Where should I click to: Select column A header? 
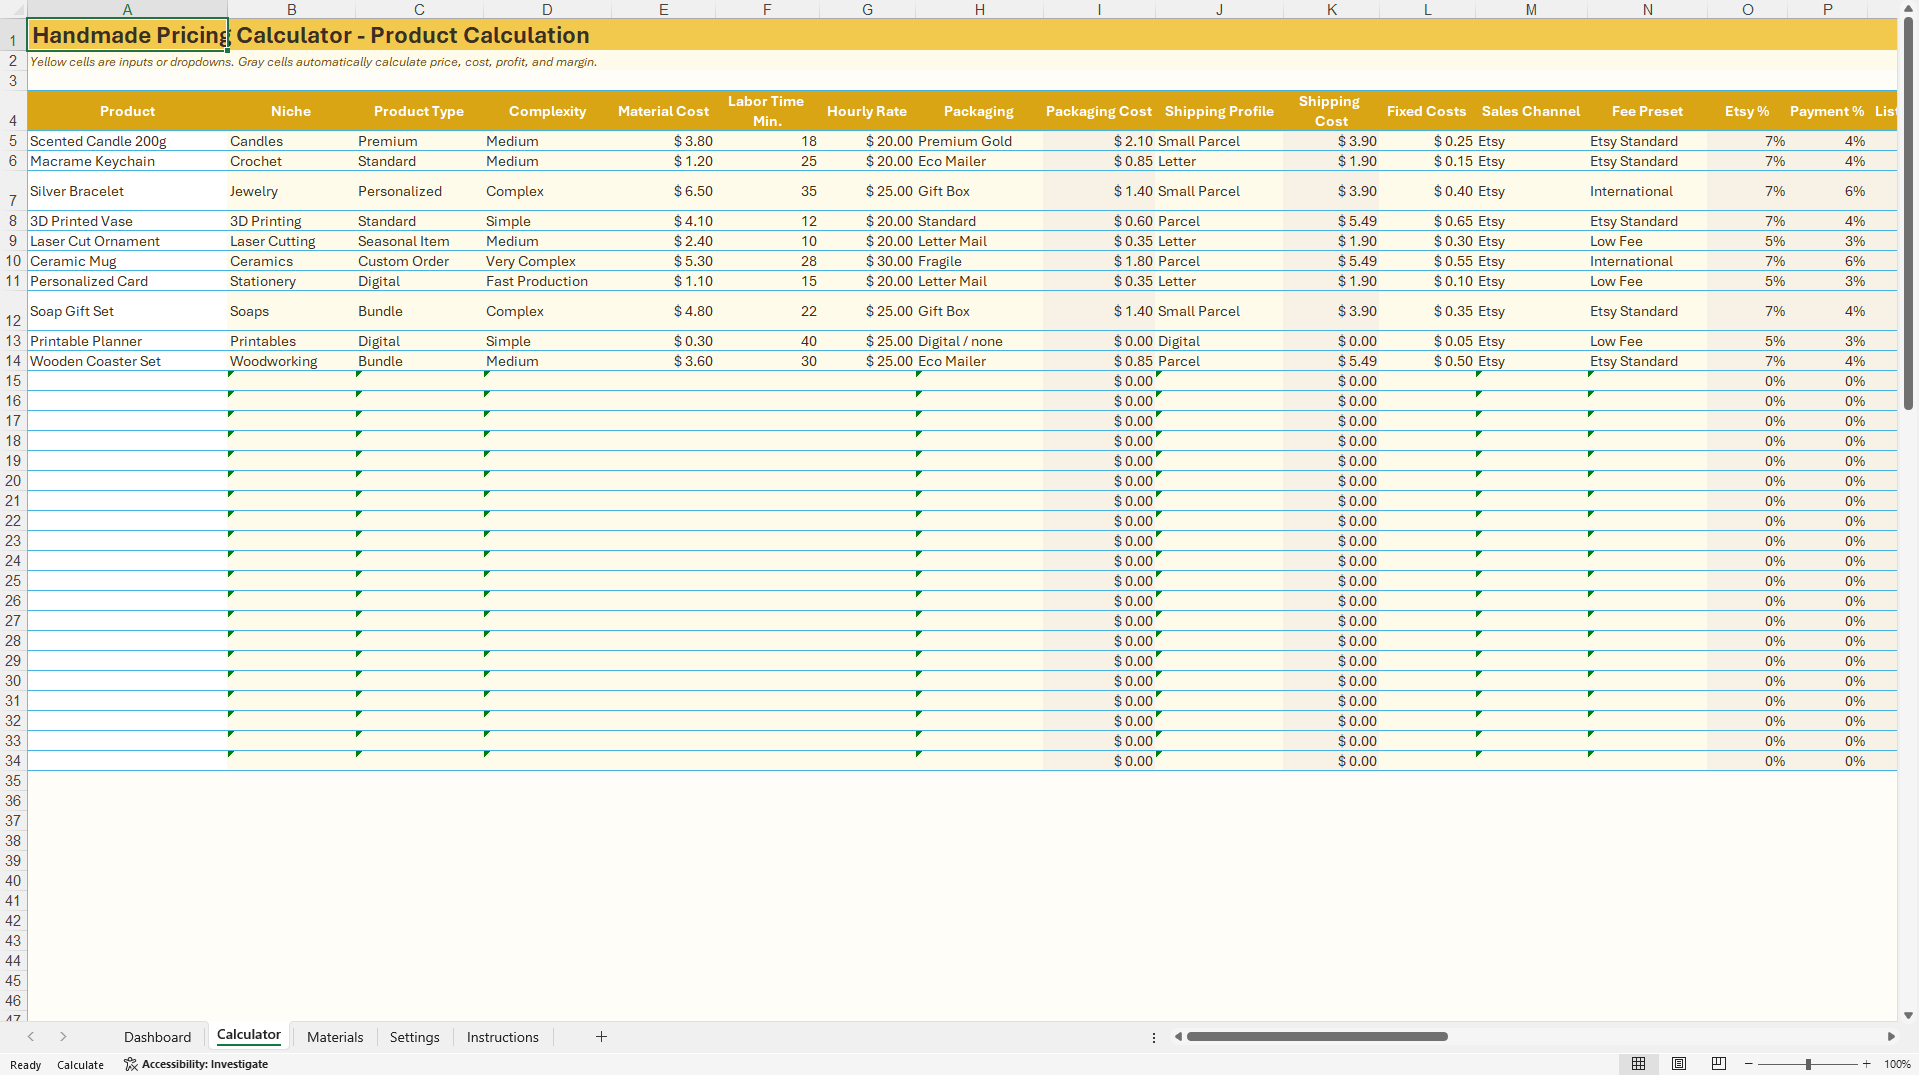127,9
